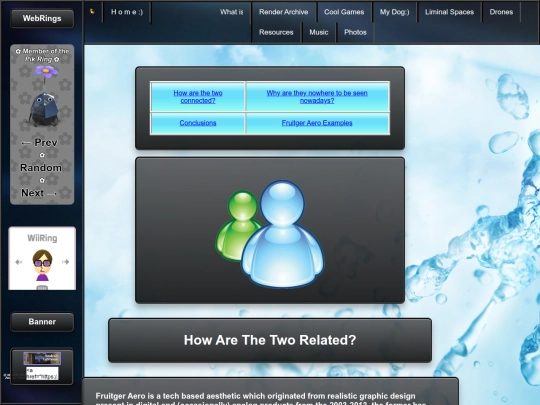This screenshot has height=405, width=540.
Task: Click the WiiRing title text
Action: pos(42,238)
